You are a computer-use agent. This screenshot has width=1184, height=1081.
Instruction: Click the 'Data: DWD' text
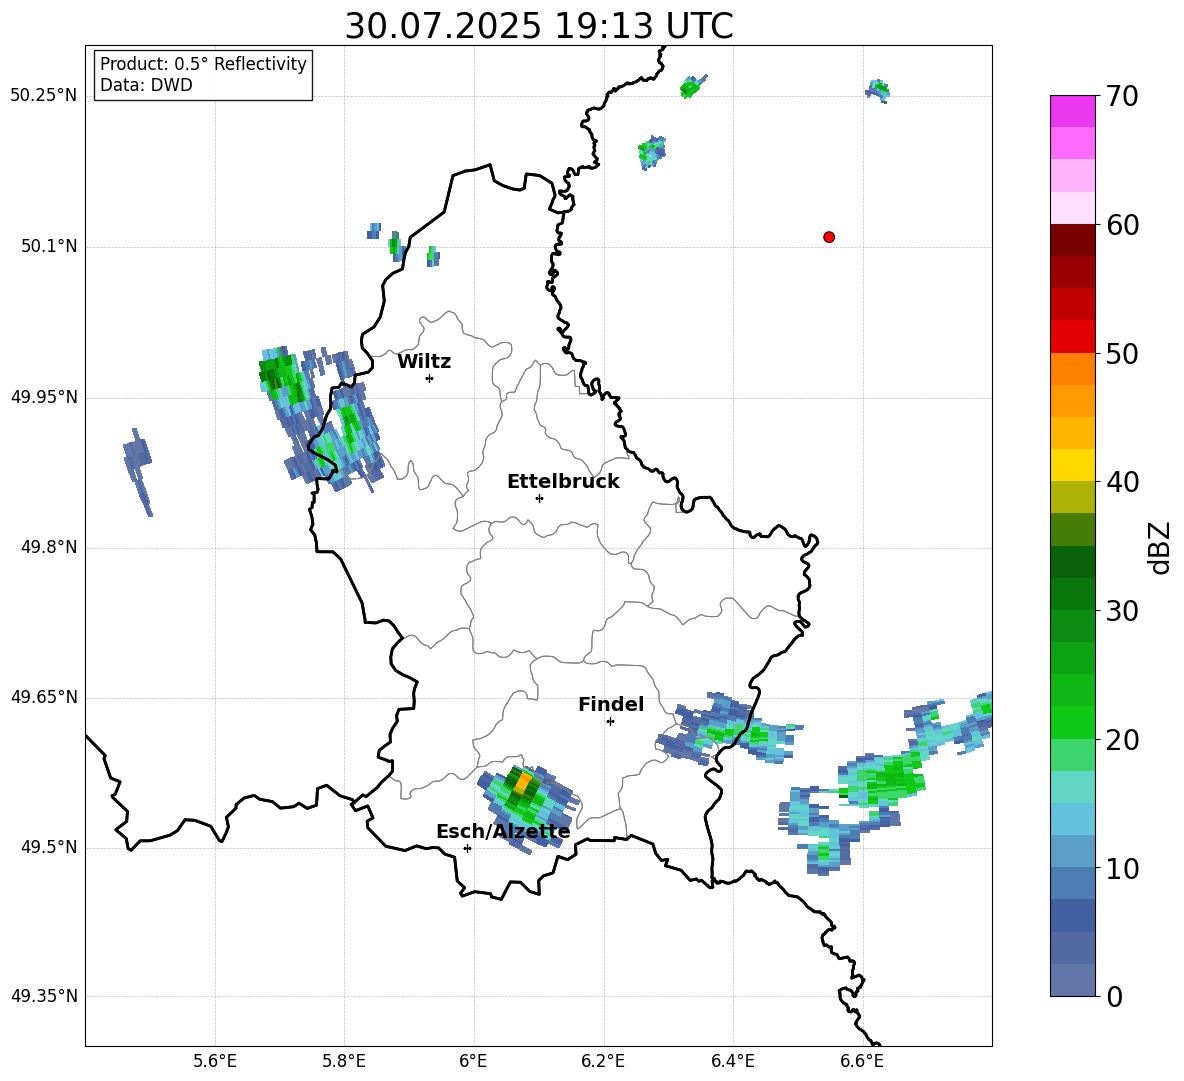(x=146, y=85)
